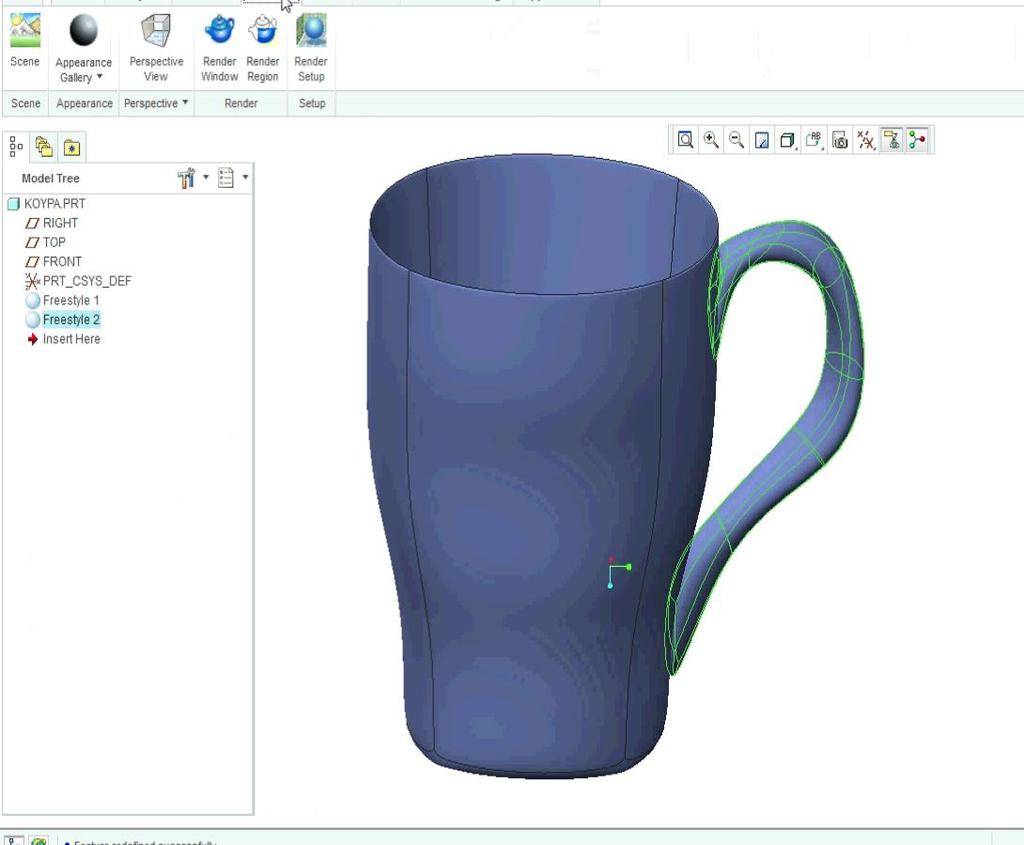Select KOYPA.PRT in Model Tree
The width and height of the screenshot is (1024, 845).
pyautogui.click(x=55, y=204)
